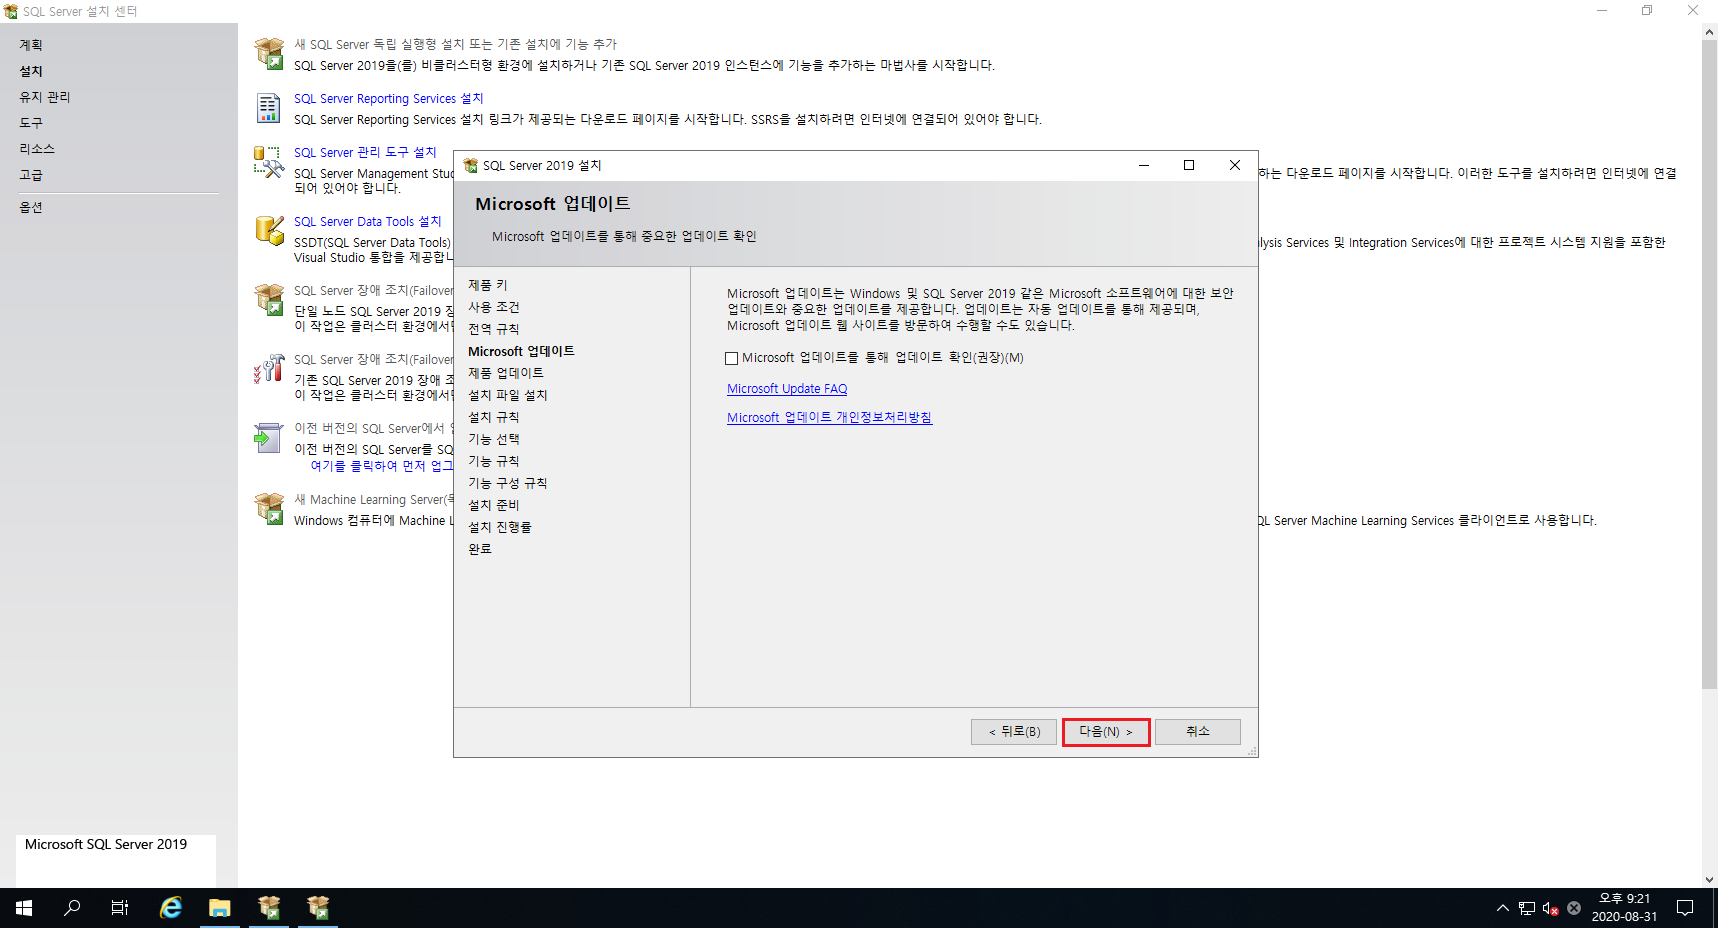Click the upgrade from previous SQL Server version icon
The width and height of the screenshot is (1718, 928).
(x=269, y=437)
